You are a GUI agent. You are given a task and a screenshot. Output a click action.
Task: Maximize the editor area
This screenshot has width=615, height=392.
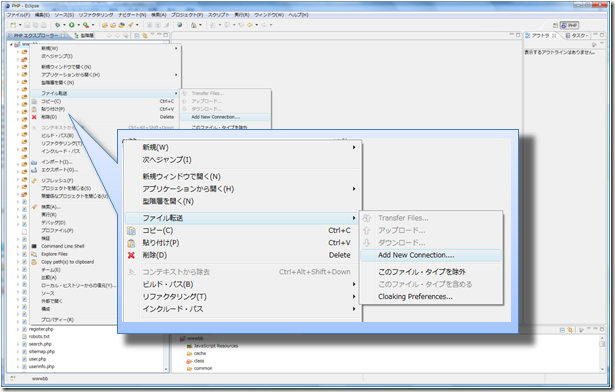518,35
